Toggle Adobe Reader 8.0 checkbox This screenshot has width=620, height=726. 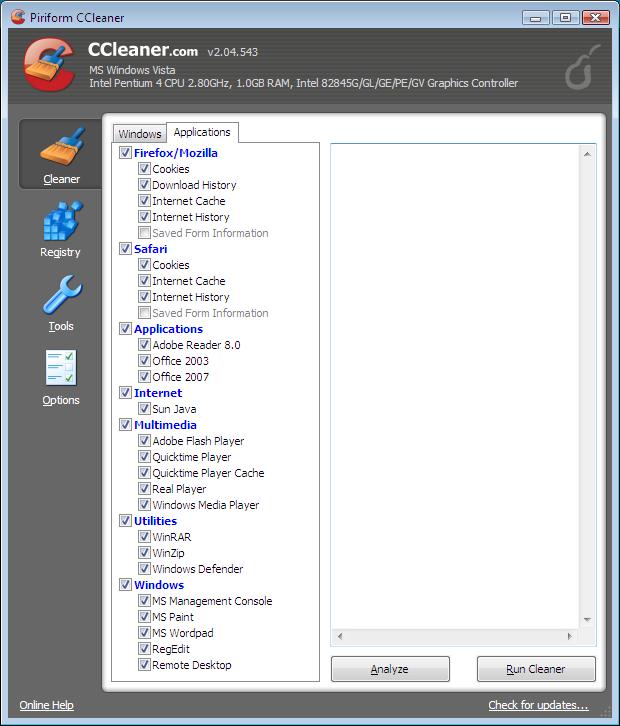144,344
